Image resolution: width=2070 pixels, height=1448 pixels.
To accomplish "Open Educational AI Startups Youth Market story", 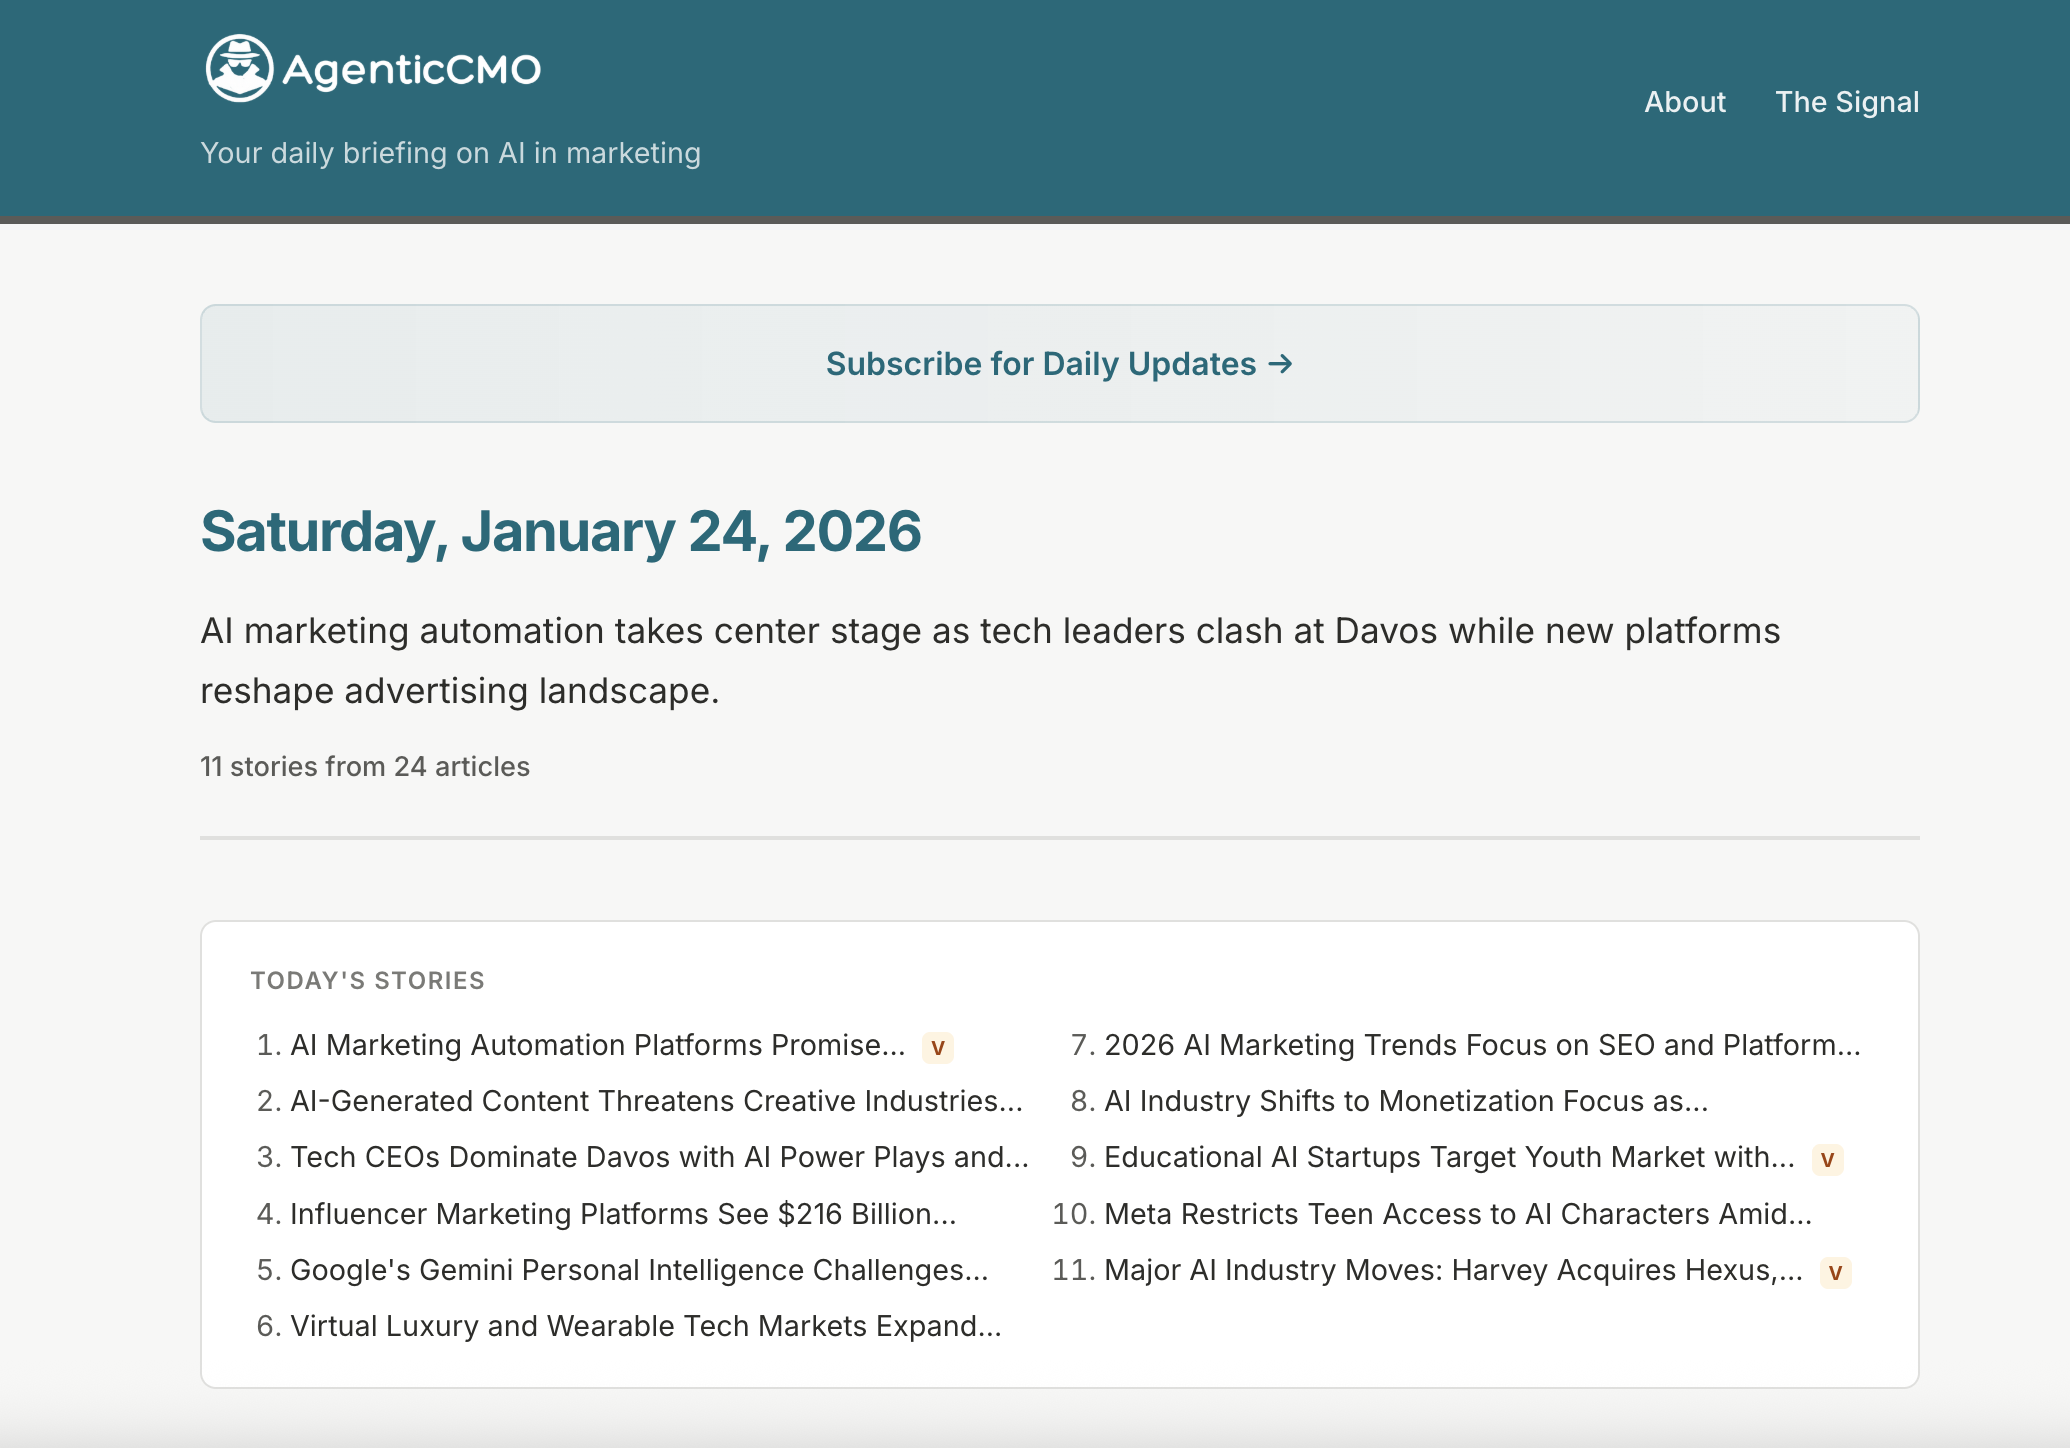I will point(1448,1157).
